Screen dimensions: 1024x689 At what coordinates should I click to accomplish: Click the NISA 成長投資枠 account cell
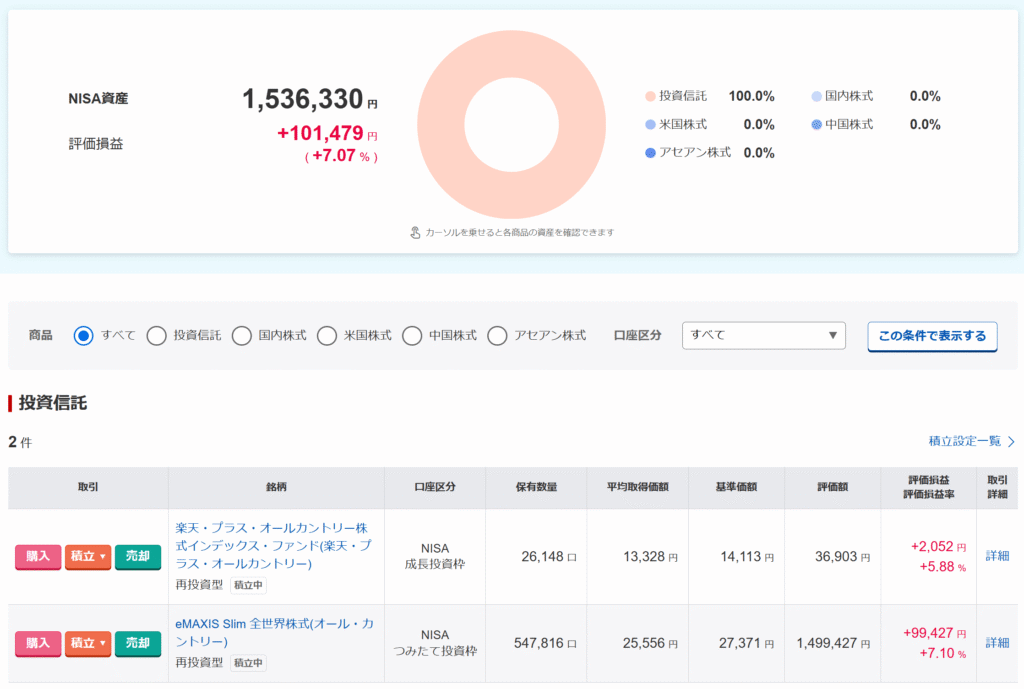(x=435, y=556)
